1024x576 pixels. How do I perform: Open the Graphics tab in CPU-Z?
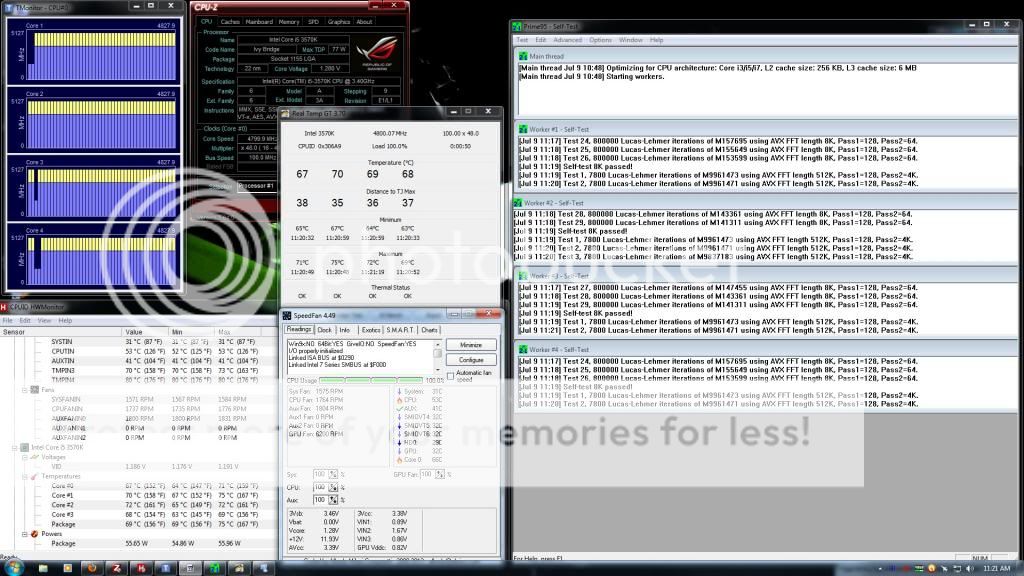click(339, 22)
